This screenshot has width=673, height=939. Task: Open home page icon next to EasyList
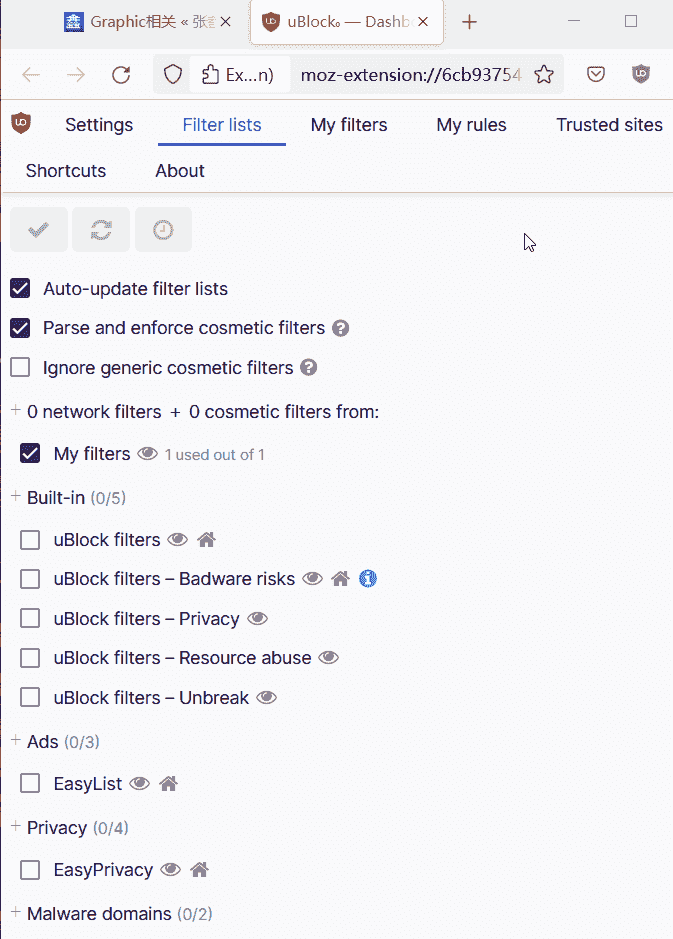pyautogui.click(x=168, y=783)
